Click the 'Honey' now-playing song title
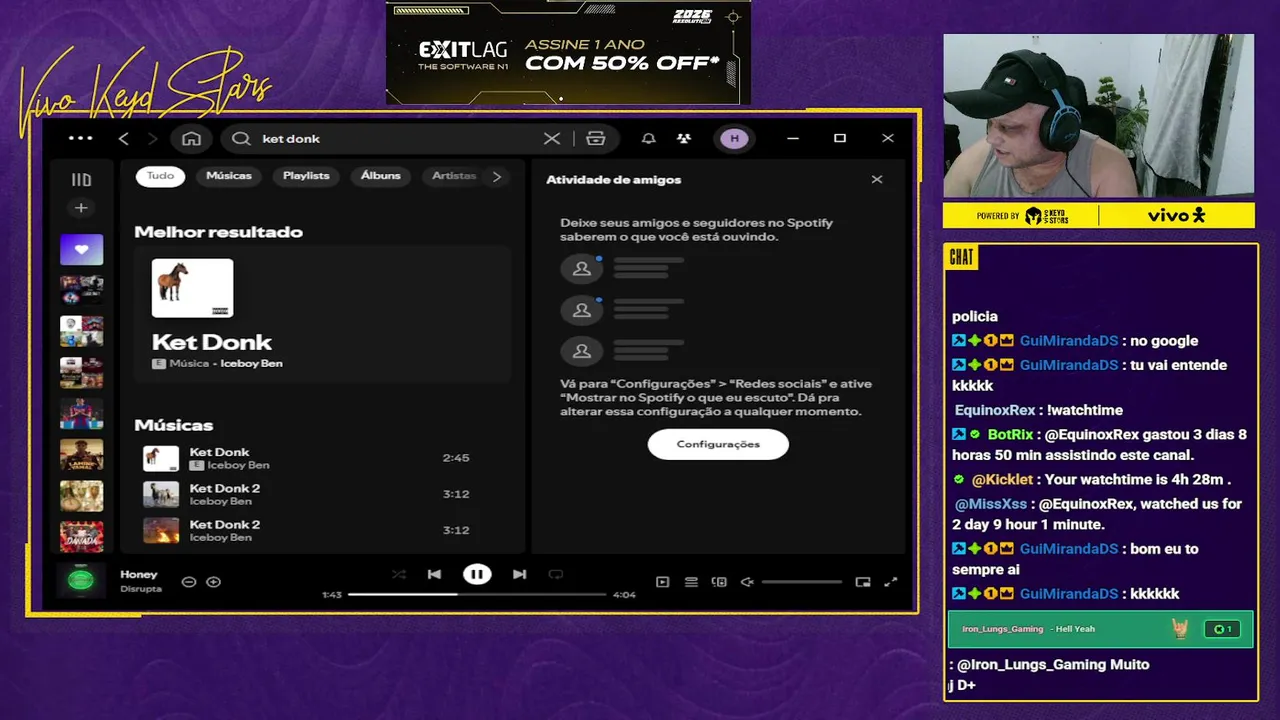This screenshot has height=720, width=1280. (139, 575)
